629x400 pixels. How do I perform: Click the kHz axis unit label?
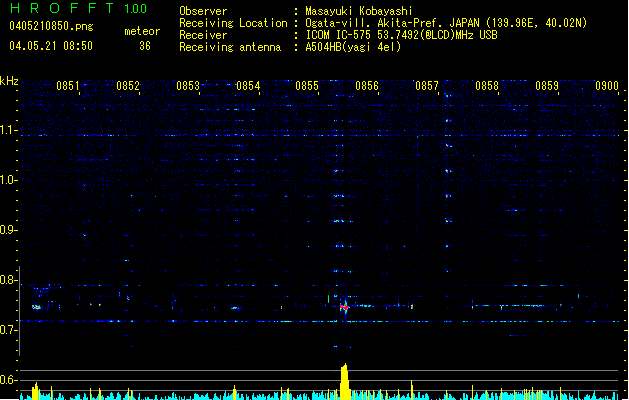coord(9,81)
